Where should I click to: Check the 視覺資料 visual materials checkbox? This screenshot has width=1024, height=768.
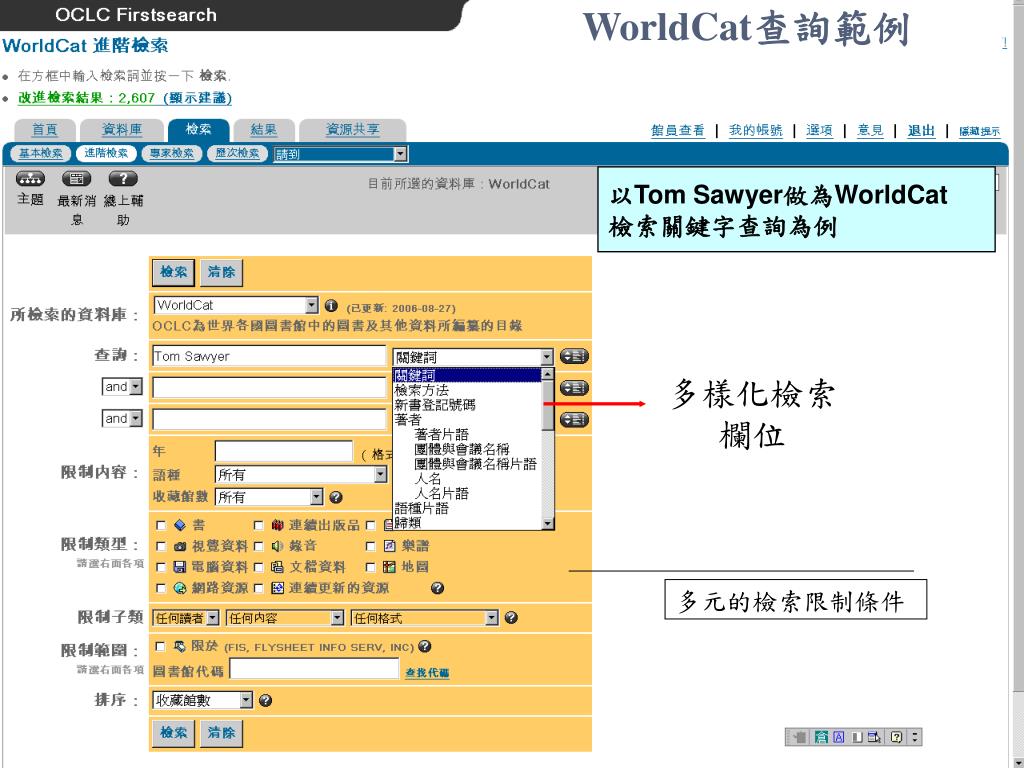click(161, 546)
